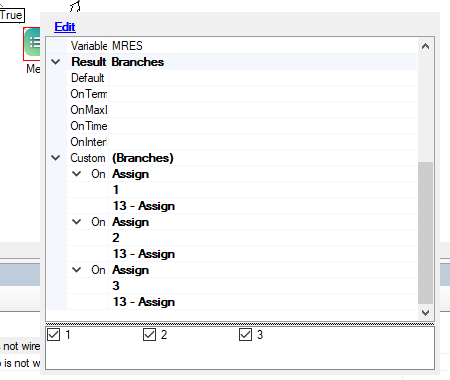Select the OnTerm branch row
This screenshot has width=450, height=380.
coord(242,94)
